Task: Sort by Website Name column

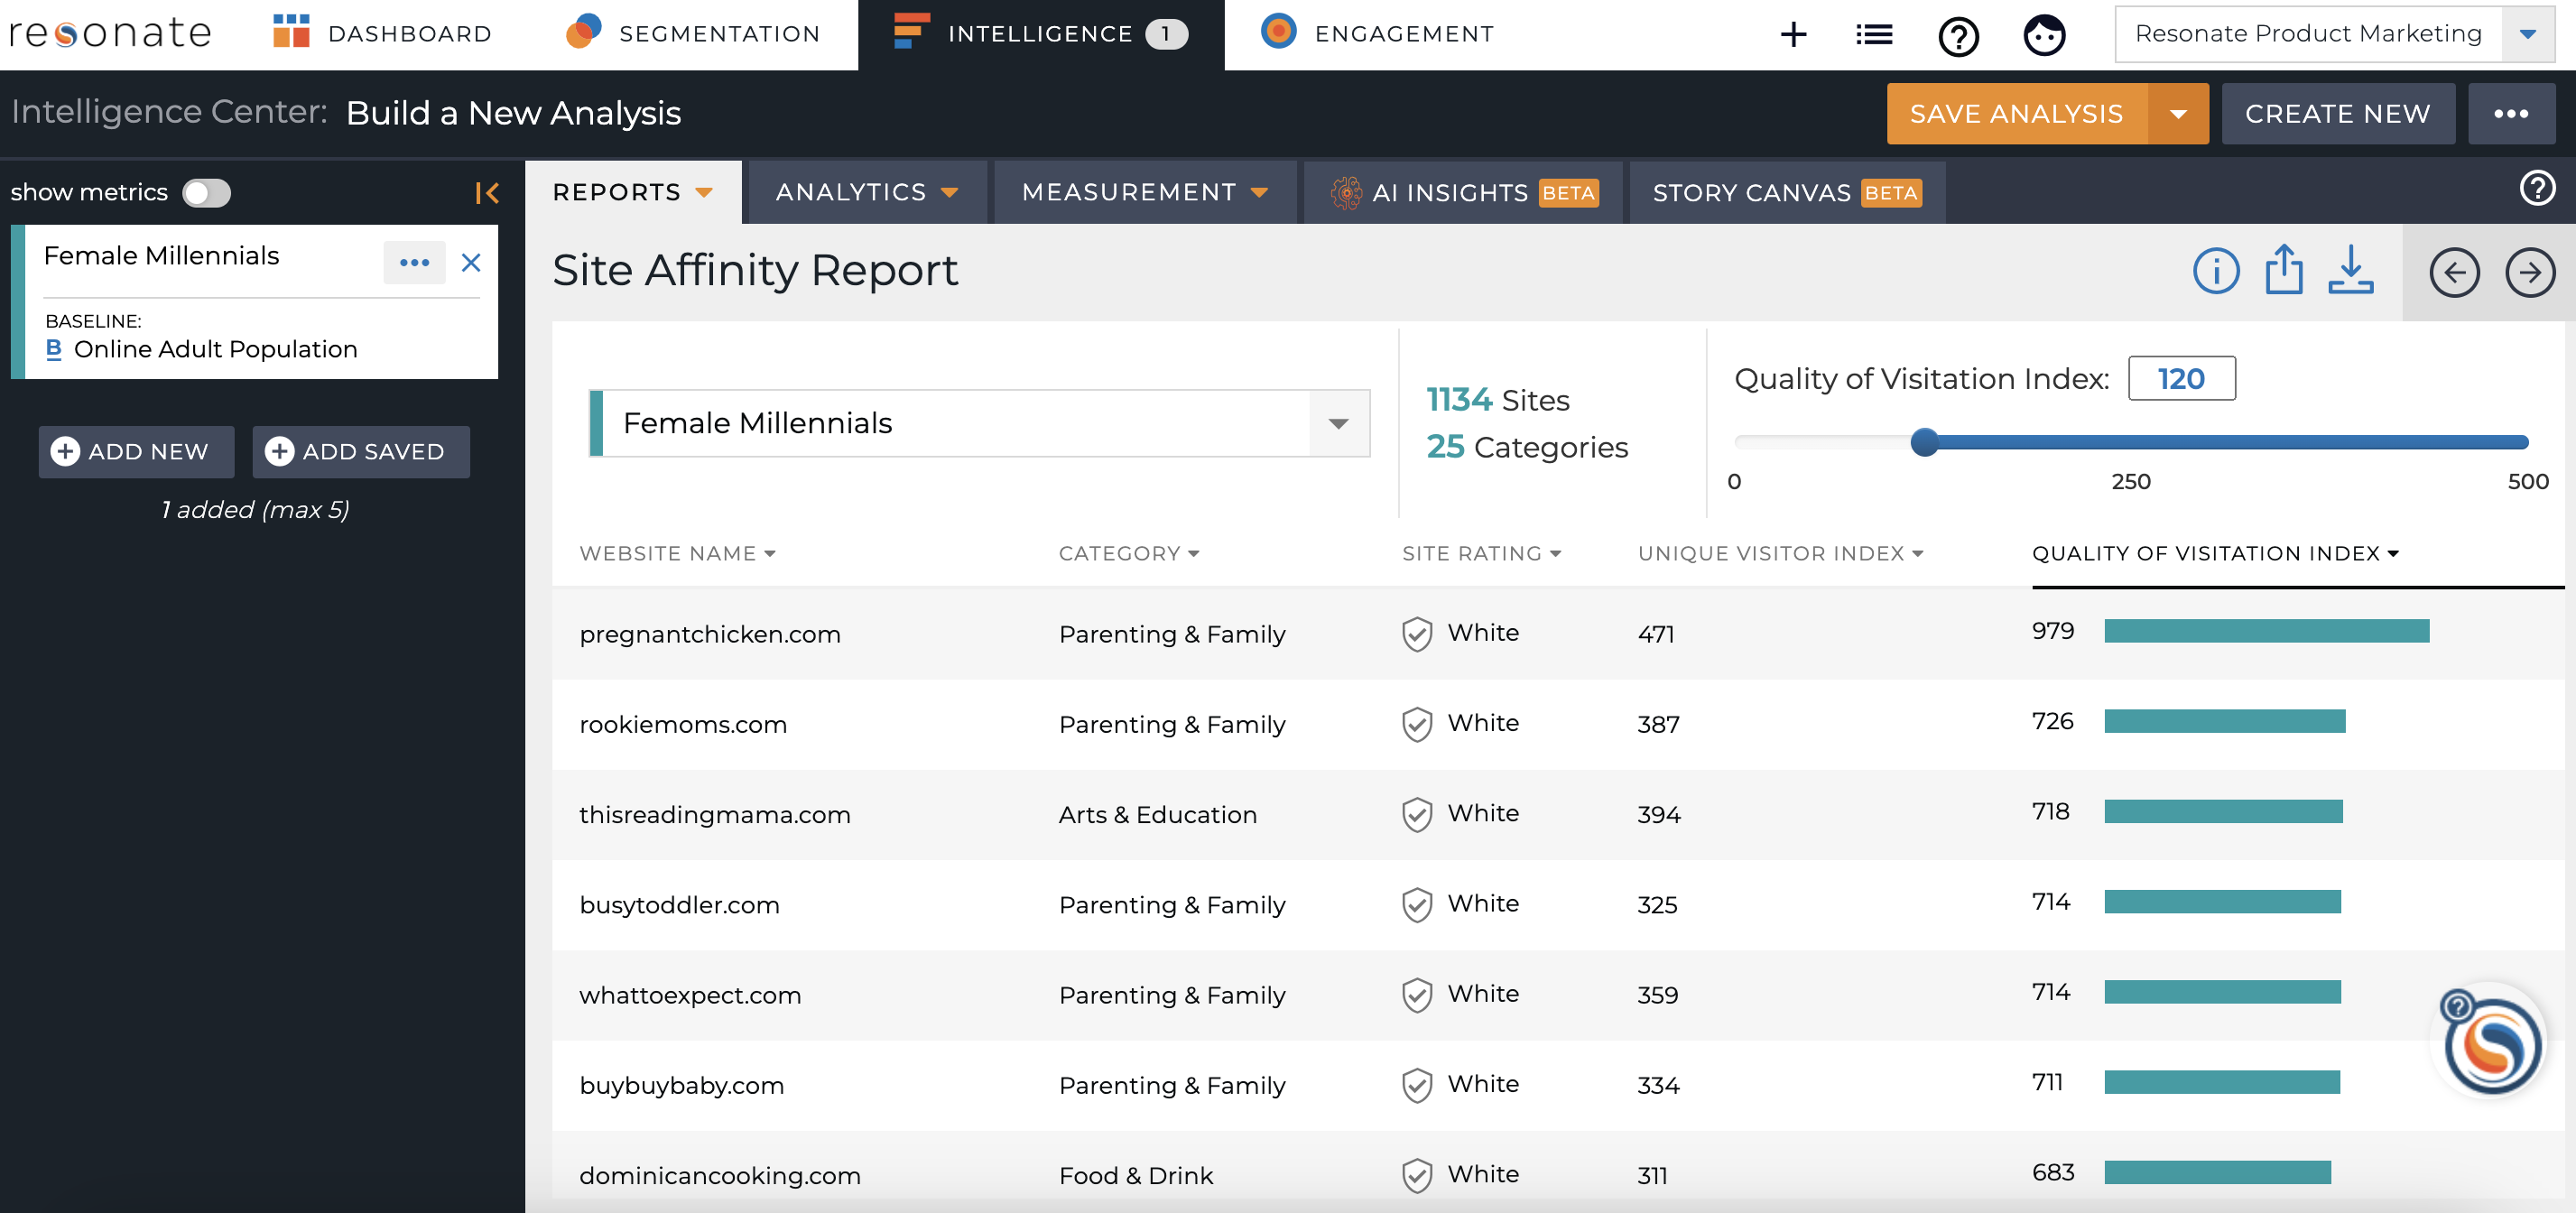Action: click(x=677, y=553)
